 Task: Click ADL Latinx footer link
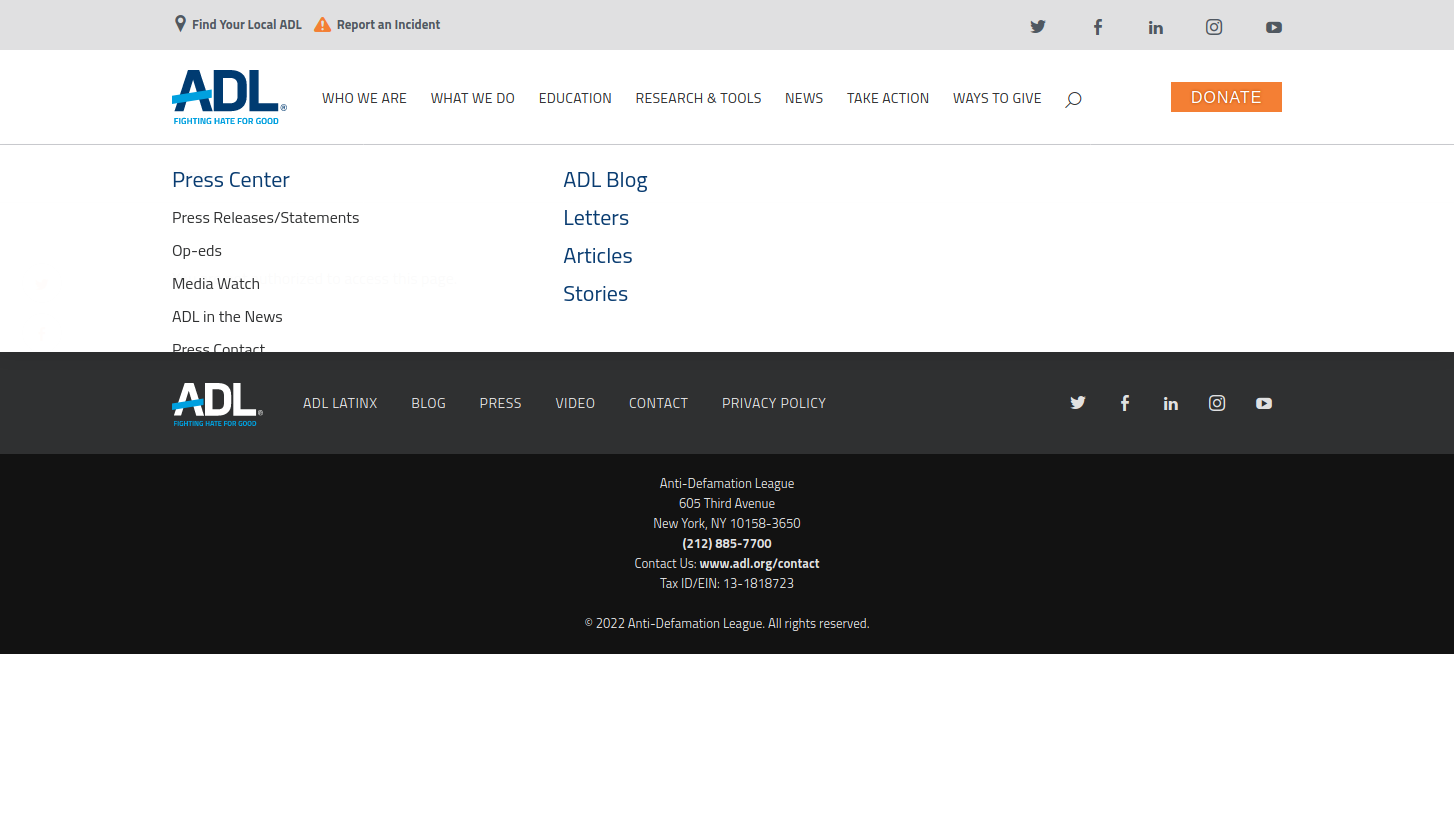340,403
